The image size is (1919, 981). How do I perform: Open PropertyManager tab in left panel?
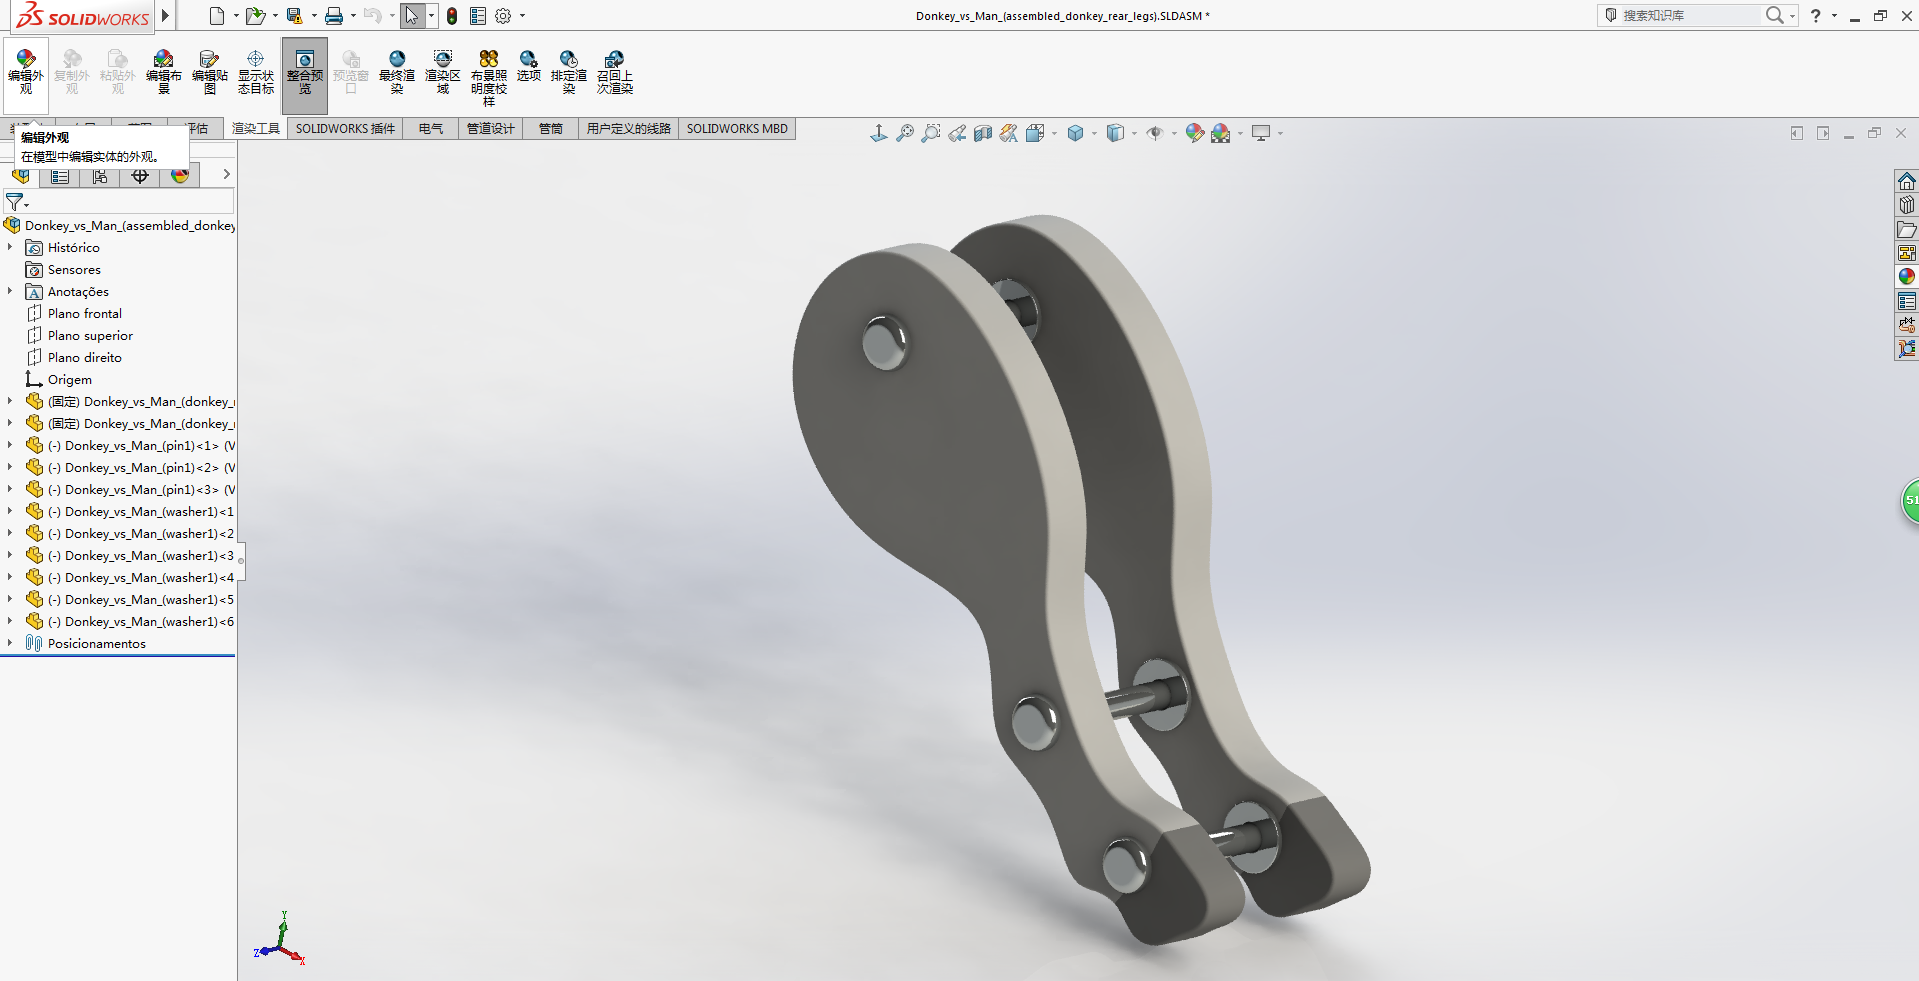60,176
